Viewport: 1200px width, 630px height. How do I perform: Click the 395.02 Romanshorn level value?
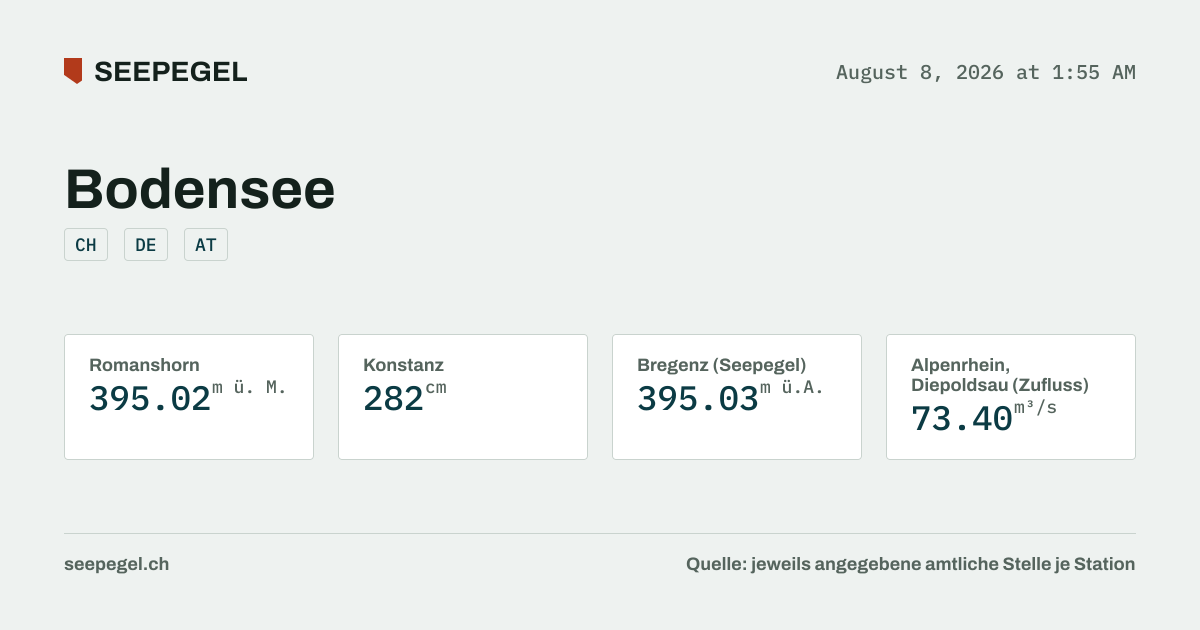coord(150,399)
